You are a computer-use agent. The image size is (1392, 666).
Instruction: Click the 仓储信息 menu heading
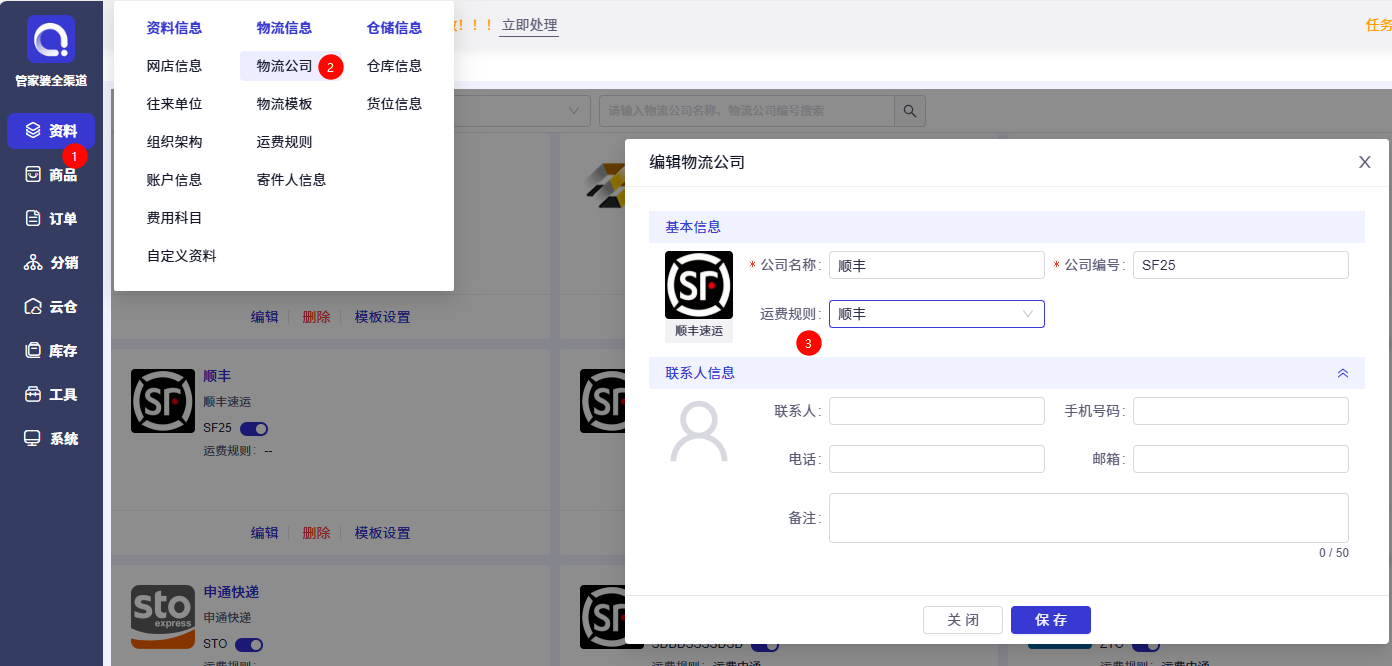coord(394,28)
